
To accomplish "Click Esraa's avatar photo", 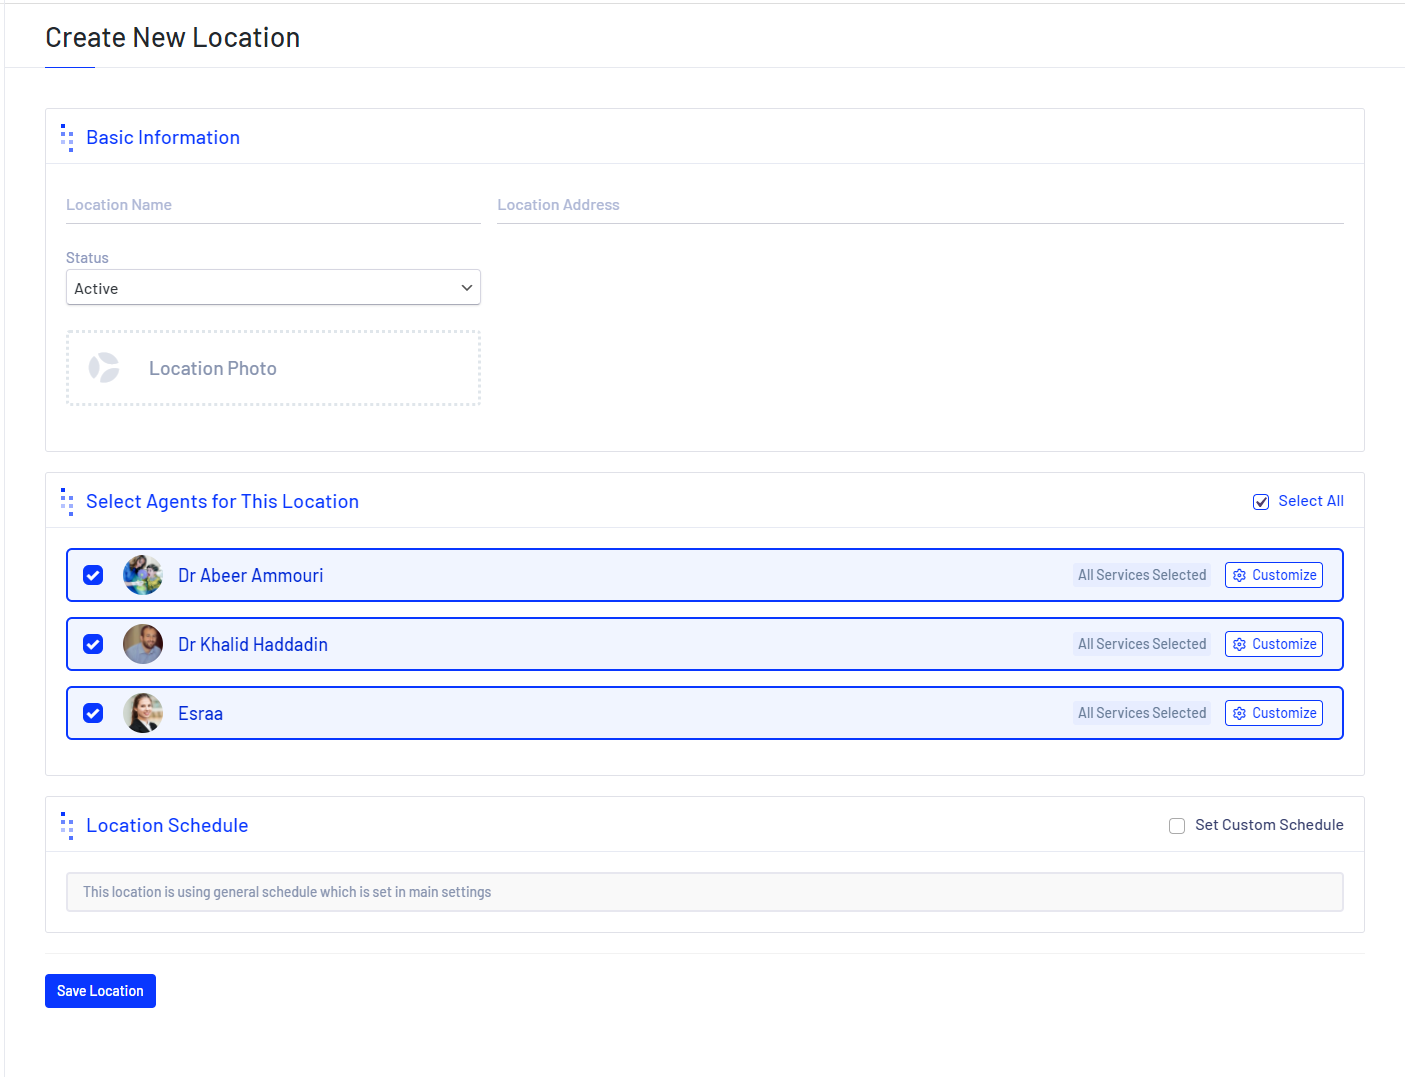I will 143,713.
